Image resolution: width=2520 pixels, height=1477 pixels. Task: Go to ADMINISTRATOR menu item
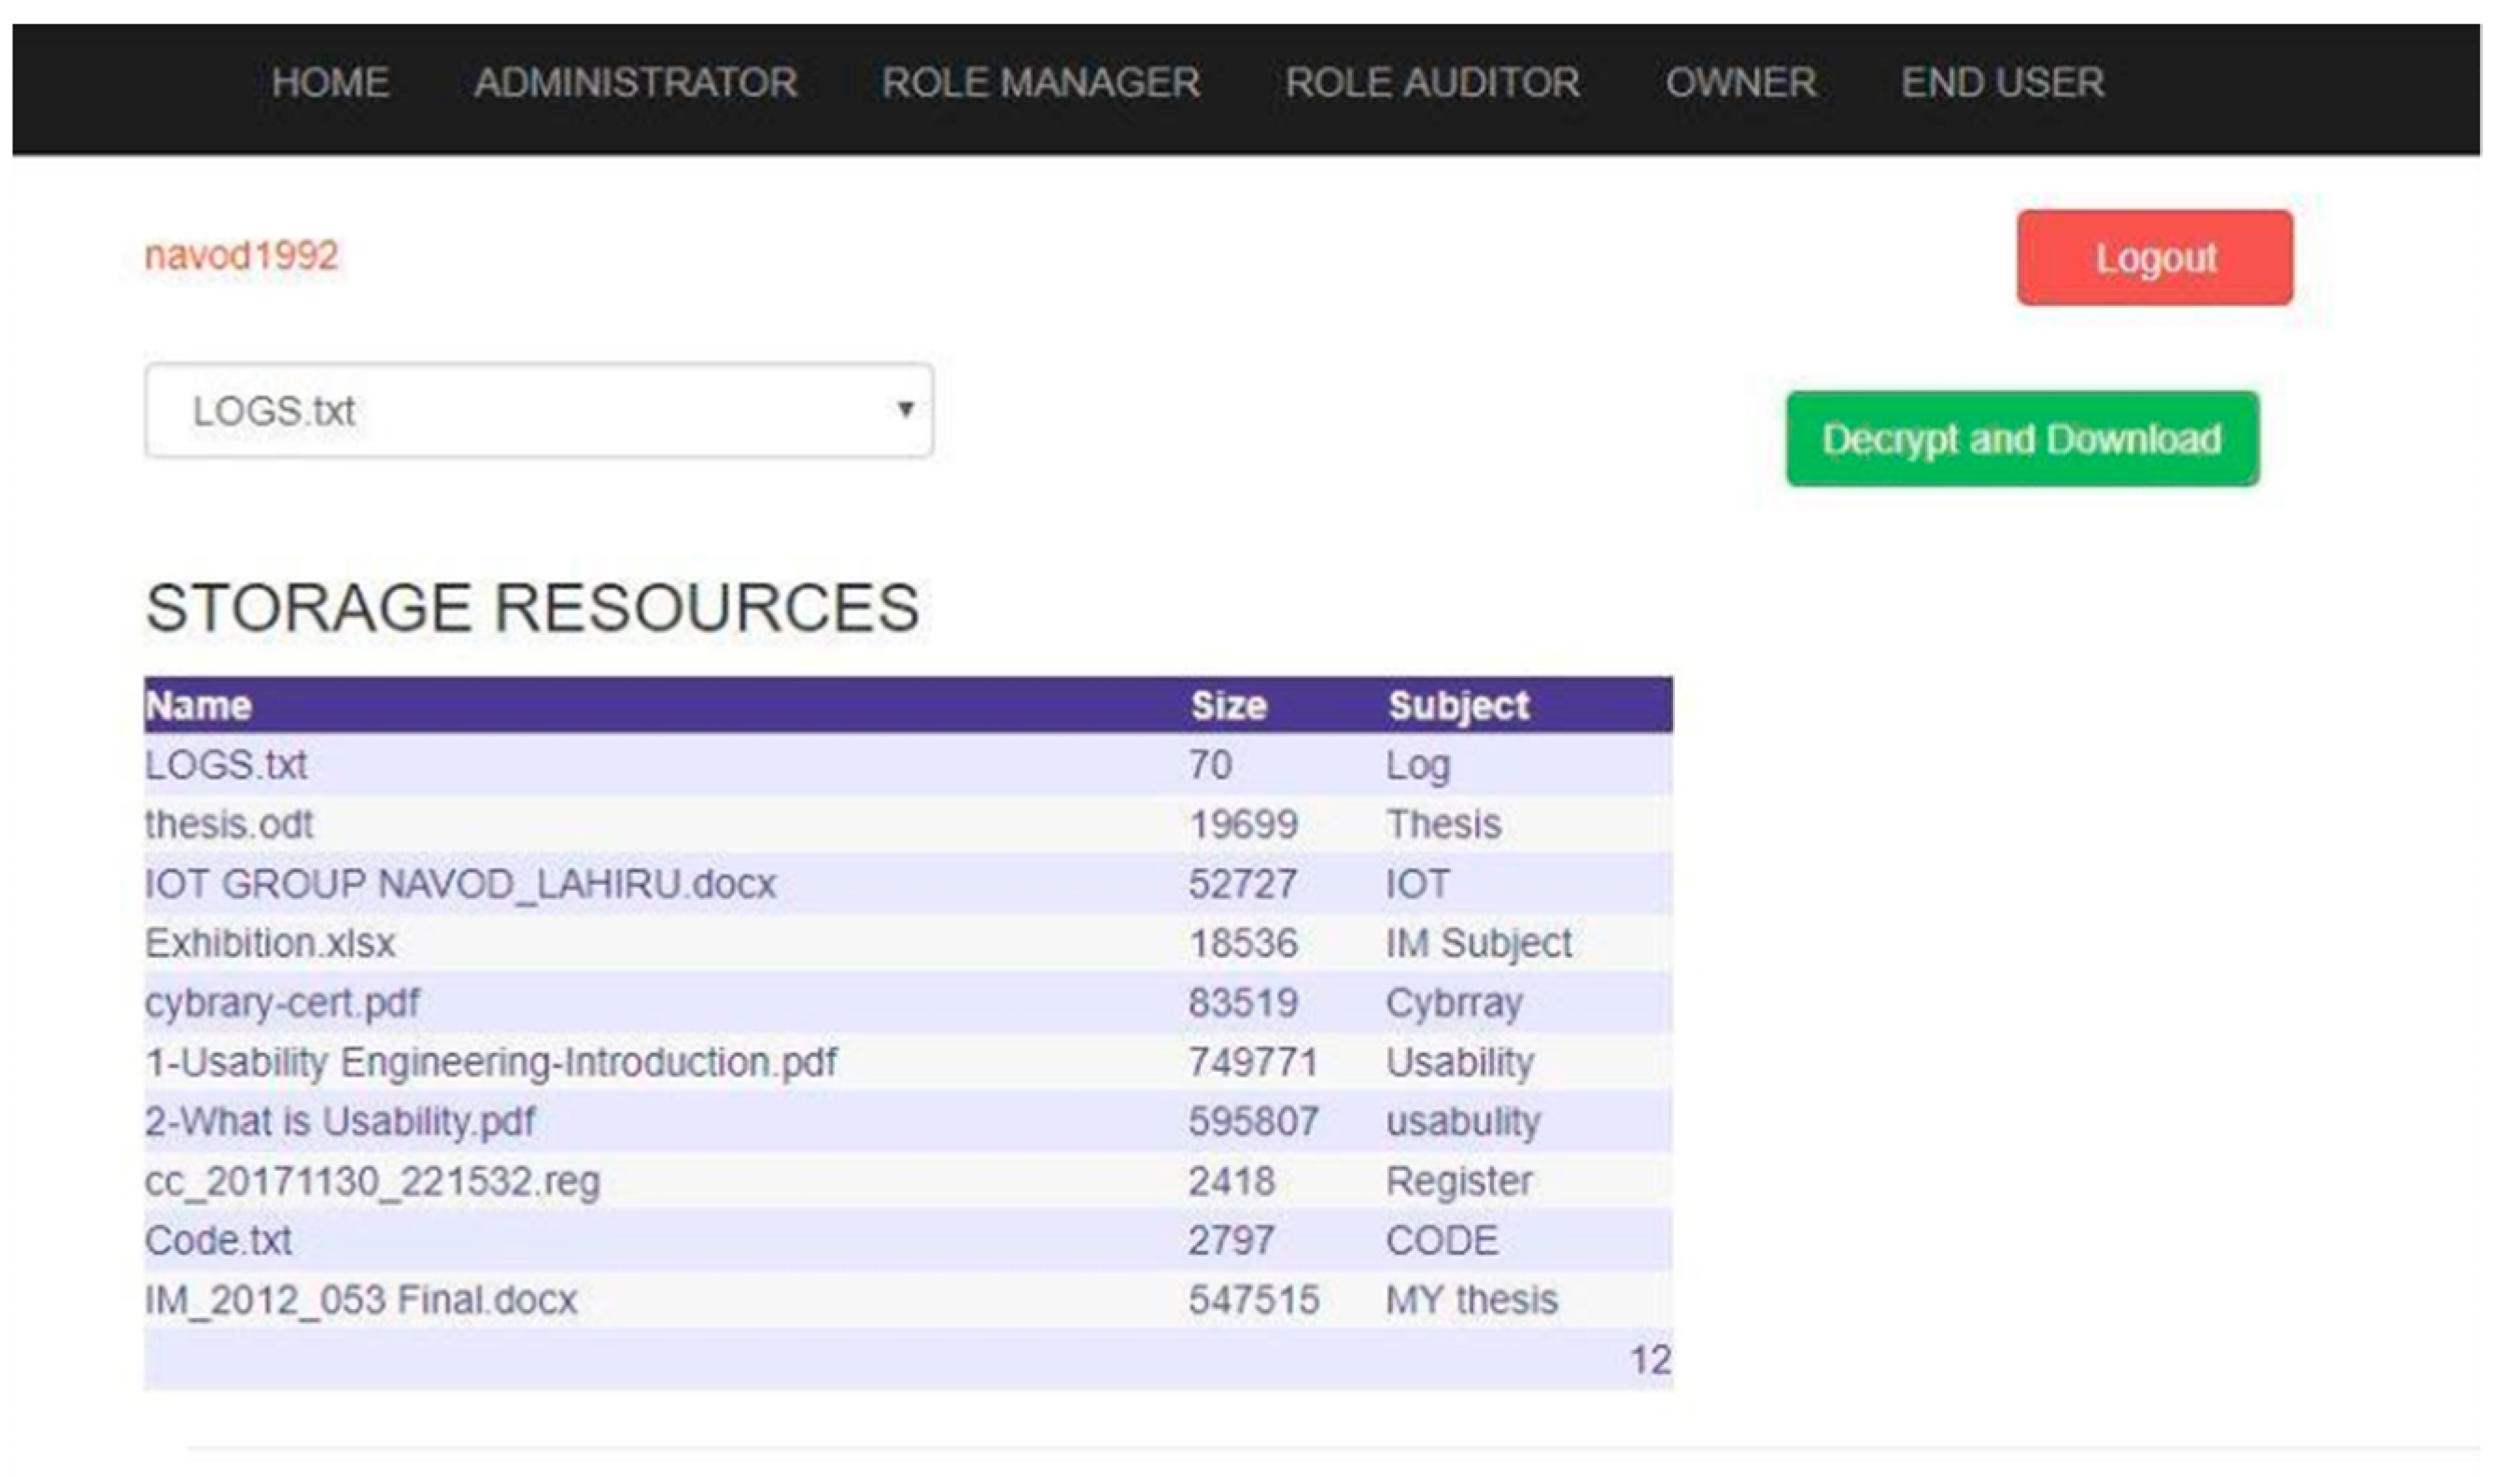pos(636,82)
